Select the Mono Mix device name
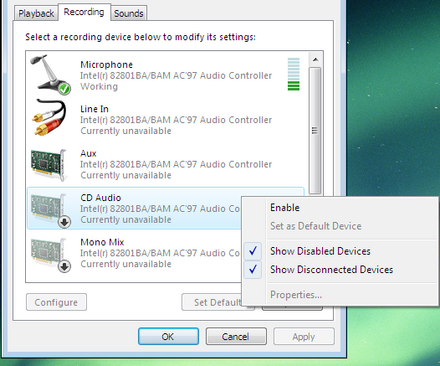Image resolution: width=440 pixels, height=366 pixels. (102, 242)
